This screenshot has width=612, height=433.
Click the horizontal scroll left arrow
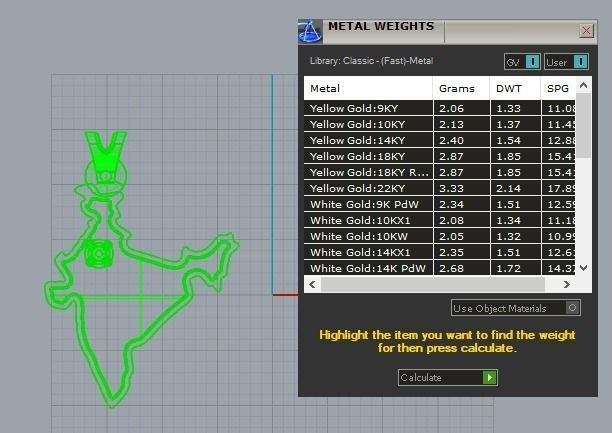[x=312, y=285]
